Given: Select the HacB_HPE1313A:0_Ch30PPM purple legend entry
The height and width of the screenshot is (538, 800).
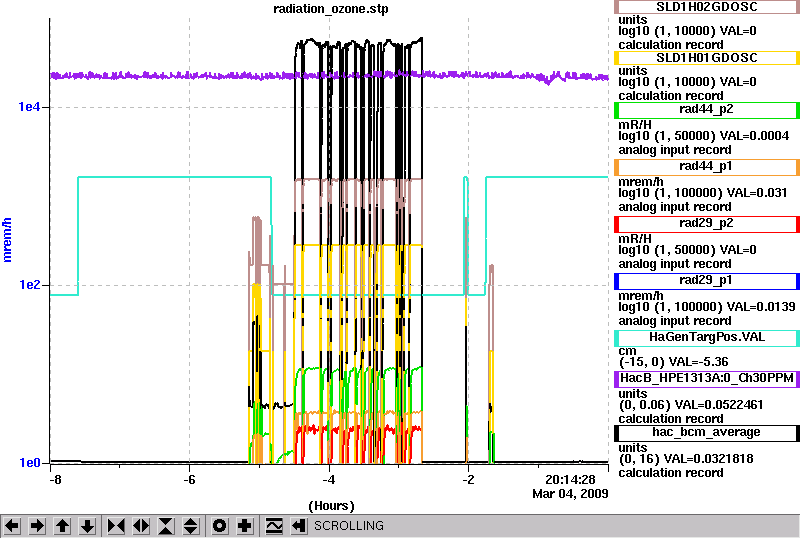Looking at the screenshot, I should pos(707,379).
